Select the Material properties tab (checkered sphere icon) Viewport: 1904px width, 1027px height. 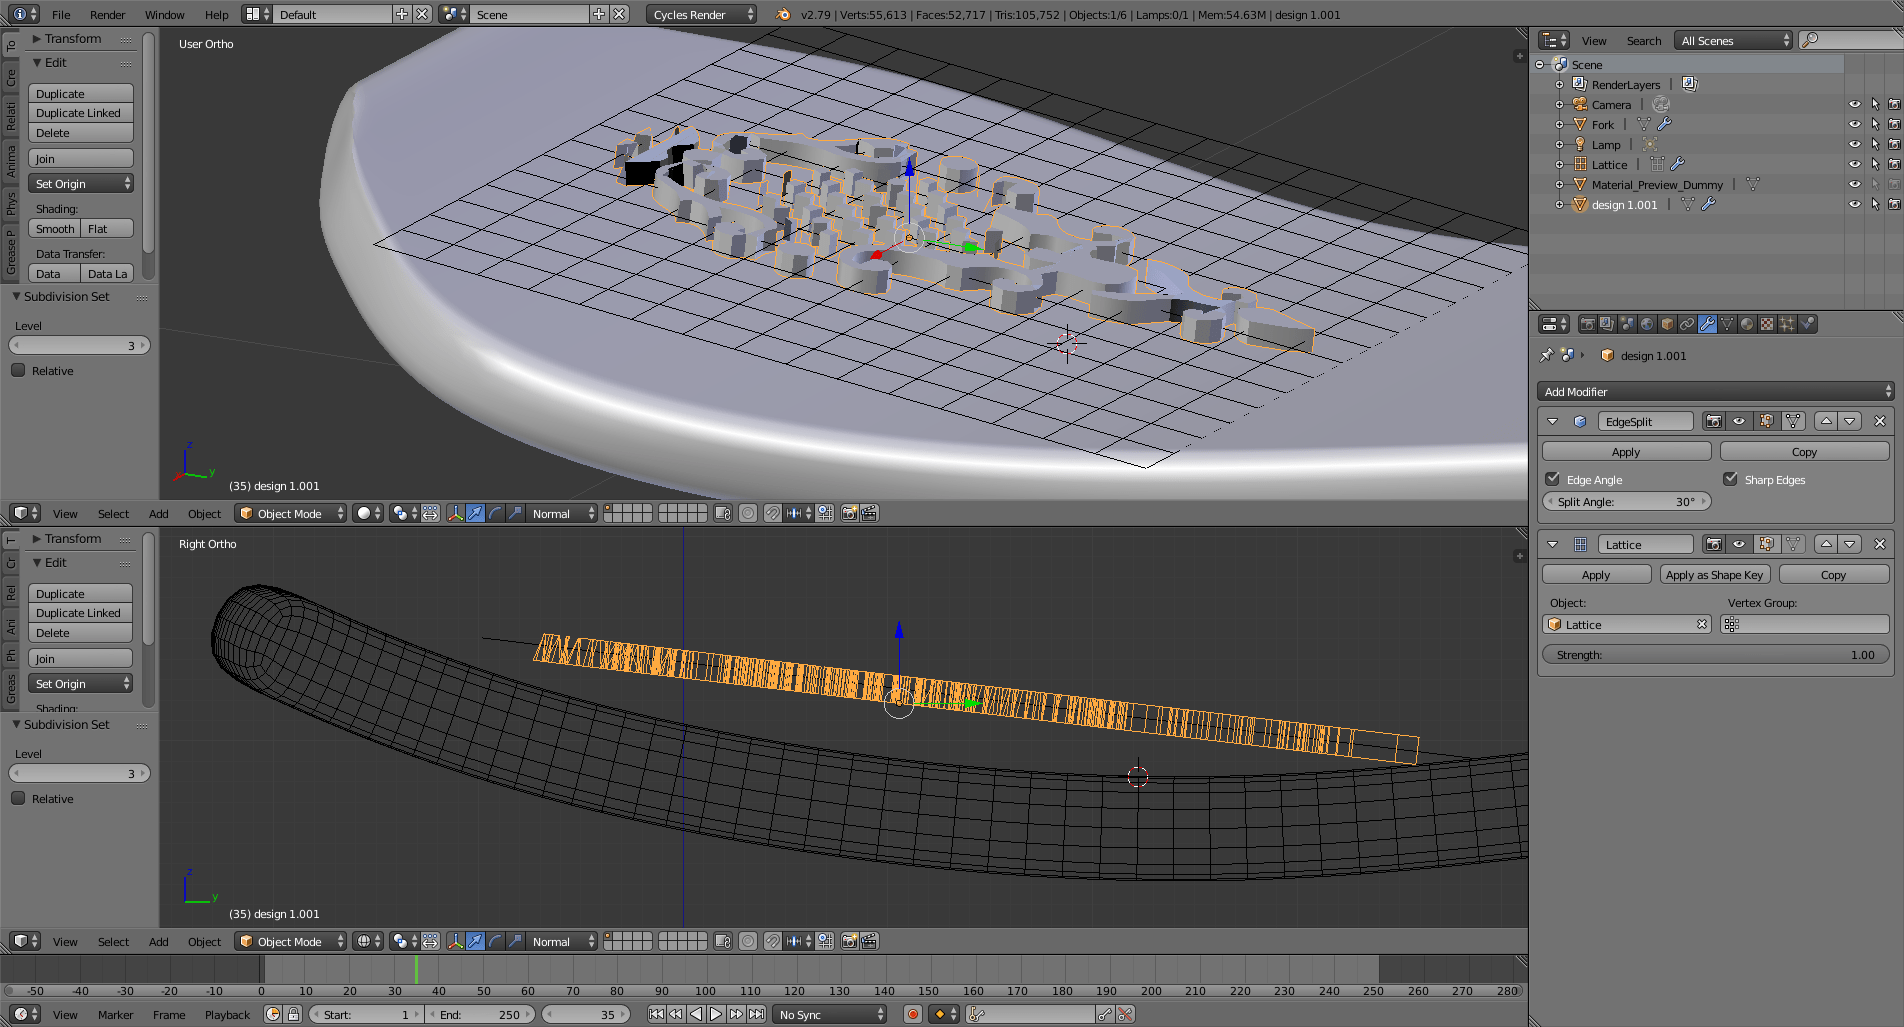tap(1747, 323)
